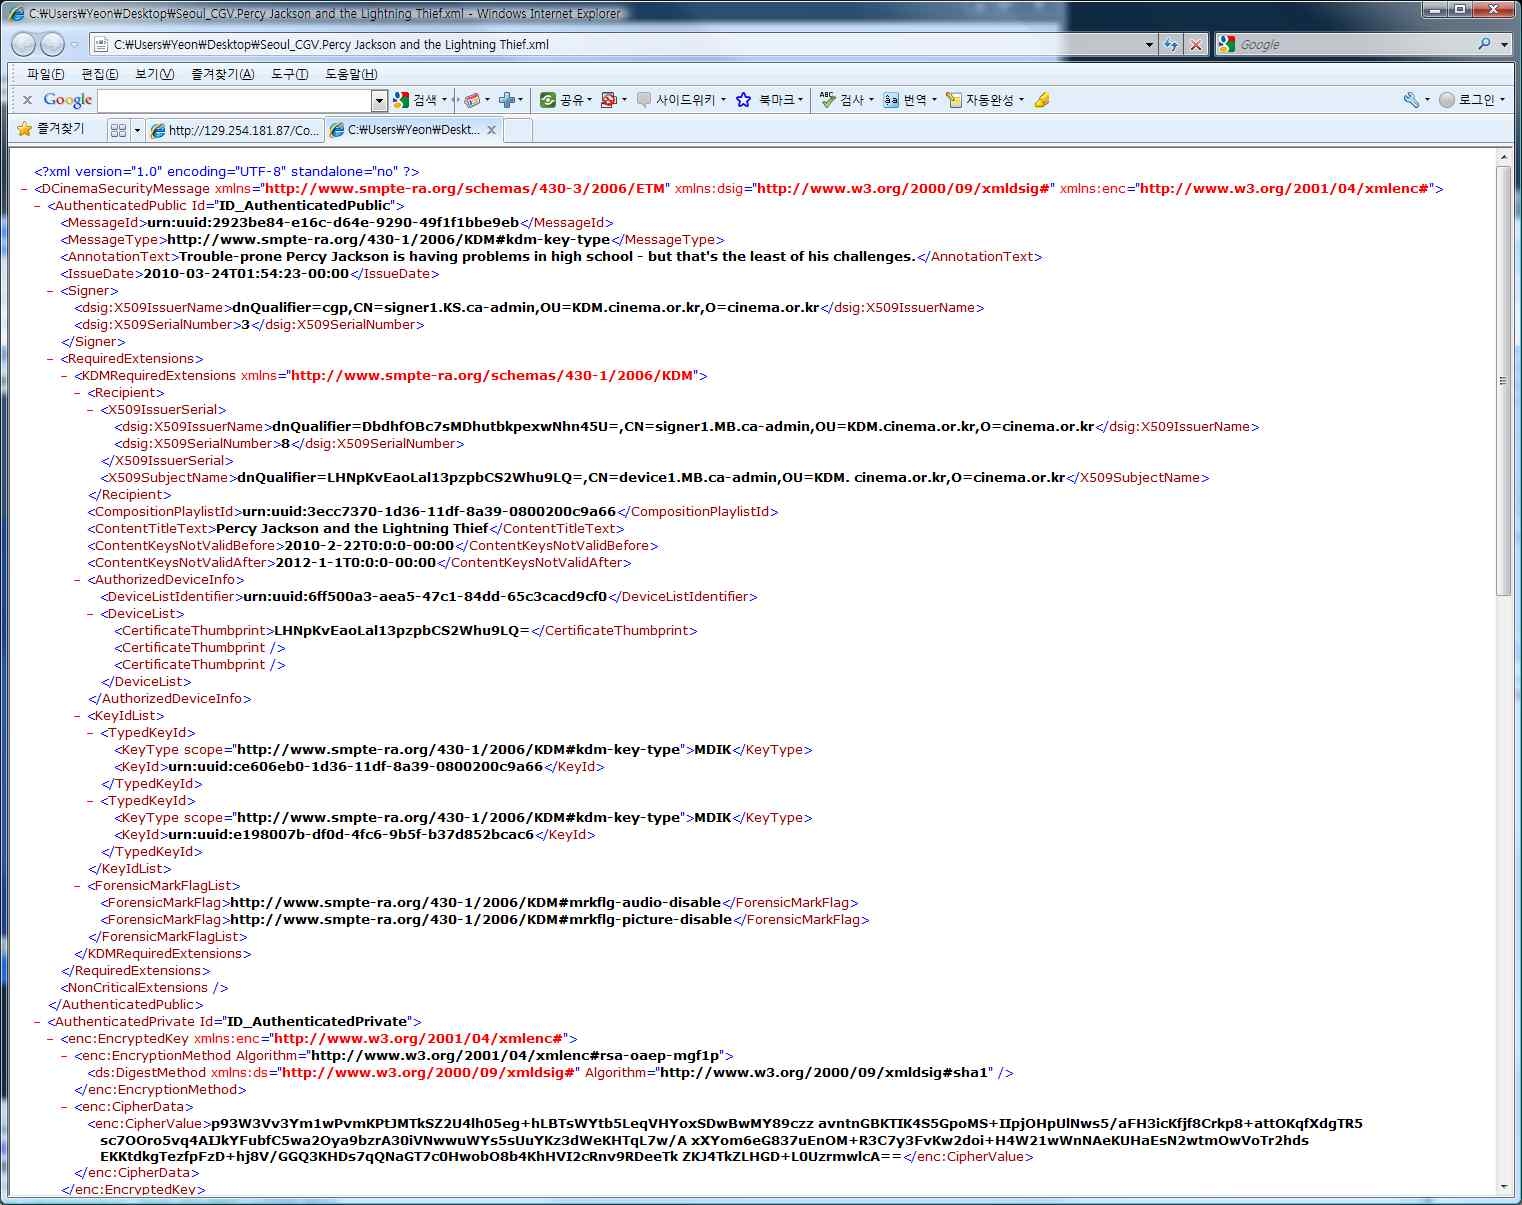Collapse the RequiredExtensions node

click(x=50, y=359)
